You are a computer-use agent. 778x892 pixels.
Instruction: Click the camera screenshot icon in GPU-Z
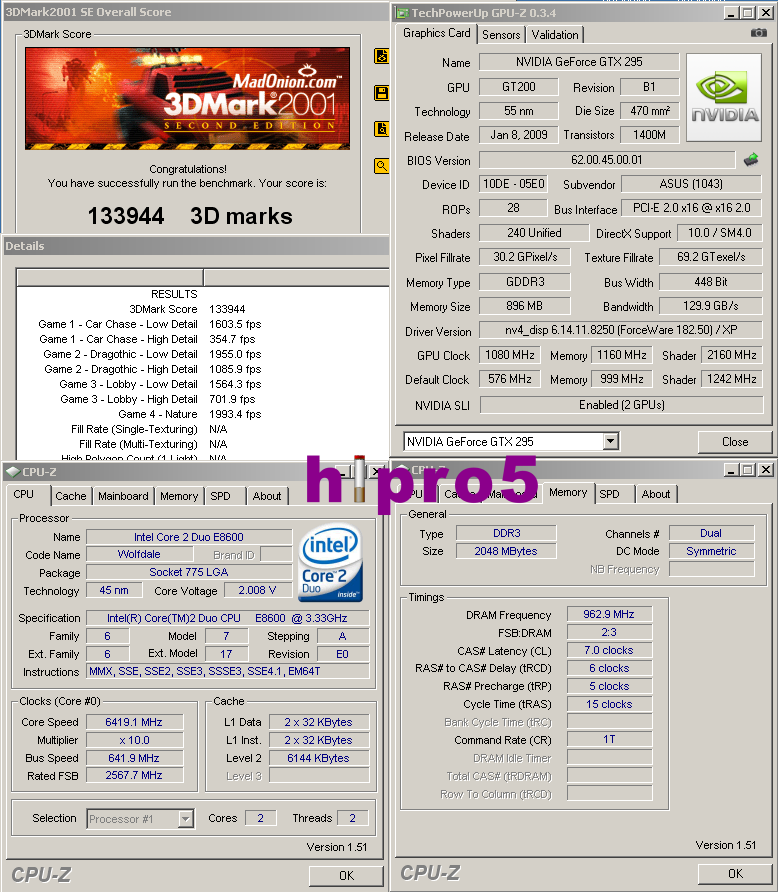(x=758, y=33)
